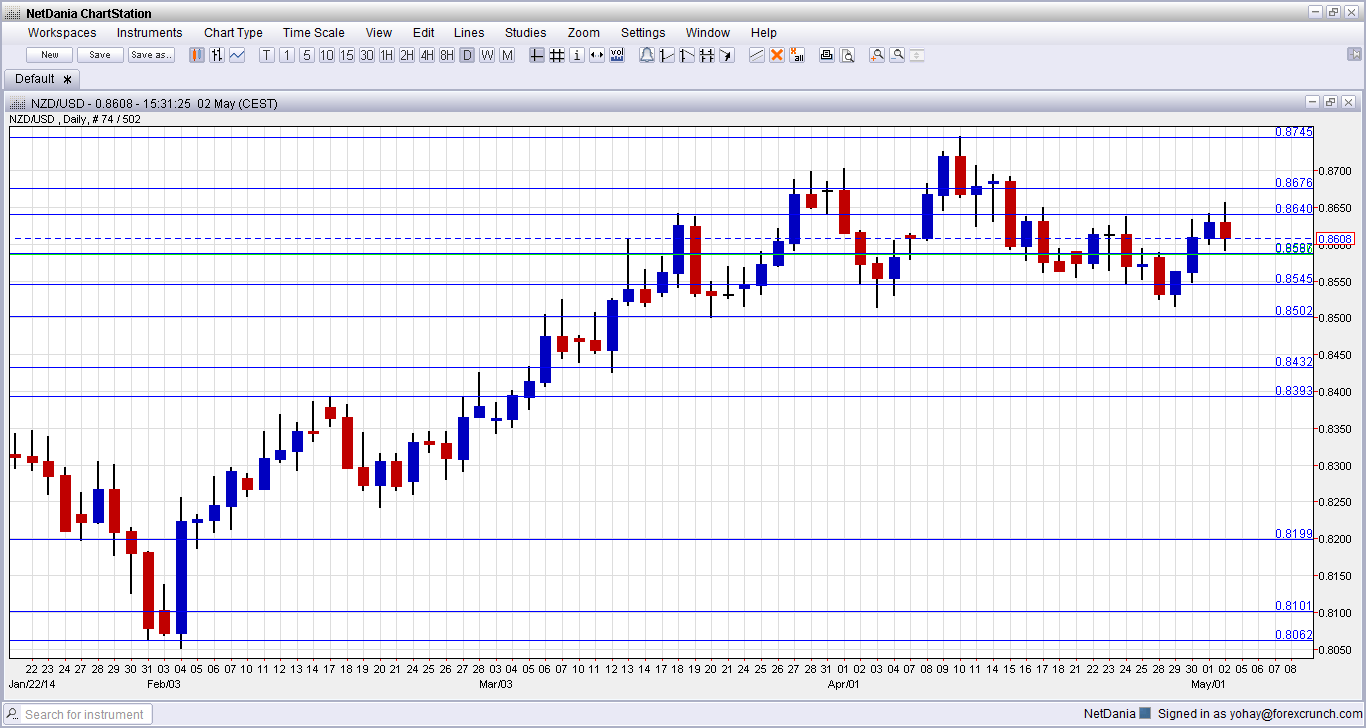The image size is (1366, 728).
Task: Set the time scale to 1H
Action: (x=387, y=55)
